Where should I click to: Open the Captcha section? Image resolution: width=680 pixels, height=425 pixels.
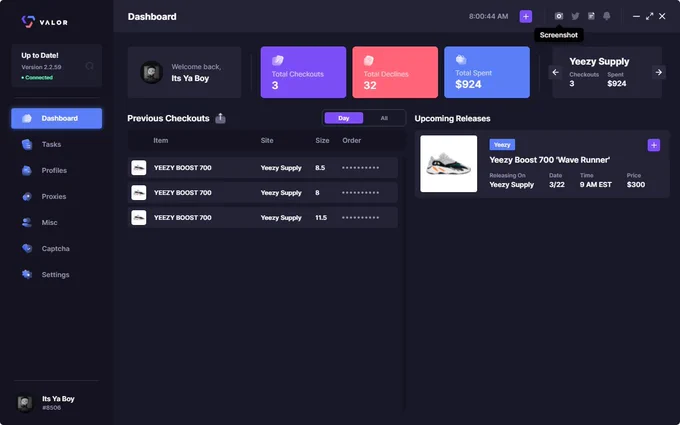[x=56, y=248]
